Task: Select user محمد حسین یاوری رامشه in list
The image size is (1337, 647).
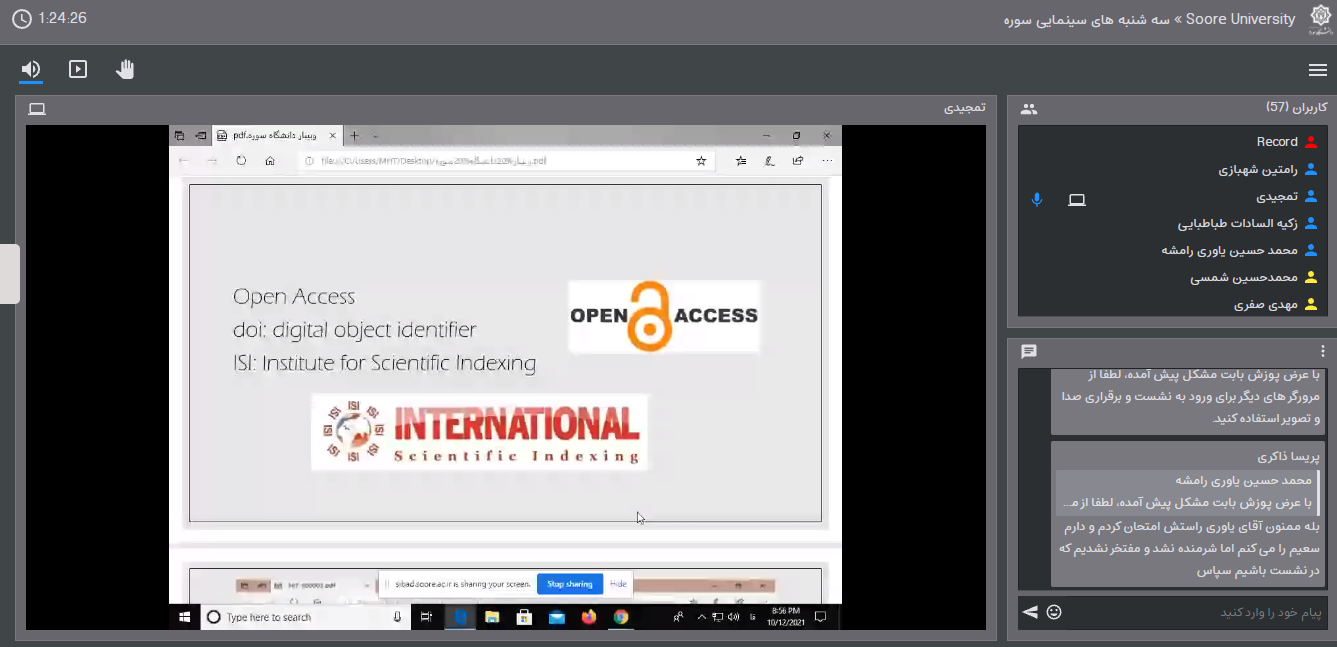Action: click(x=1172, y=251)
